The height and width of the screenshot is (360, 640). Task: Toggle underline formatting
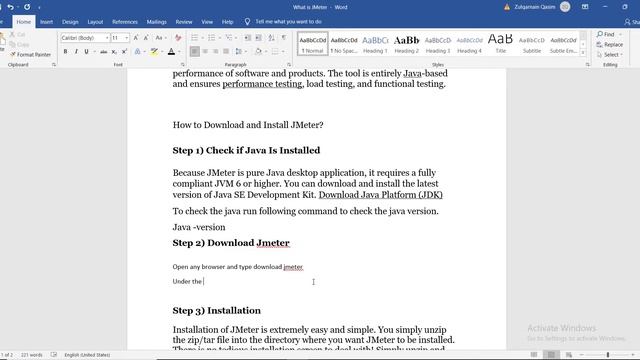(x=86, y=51)
